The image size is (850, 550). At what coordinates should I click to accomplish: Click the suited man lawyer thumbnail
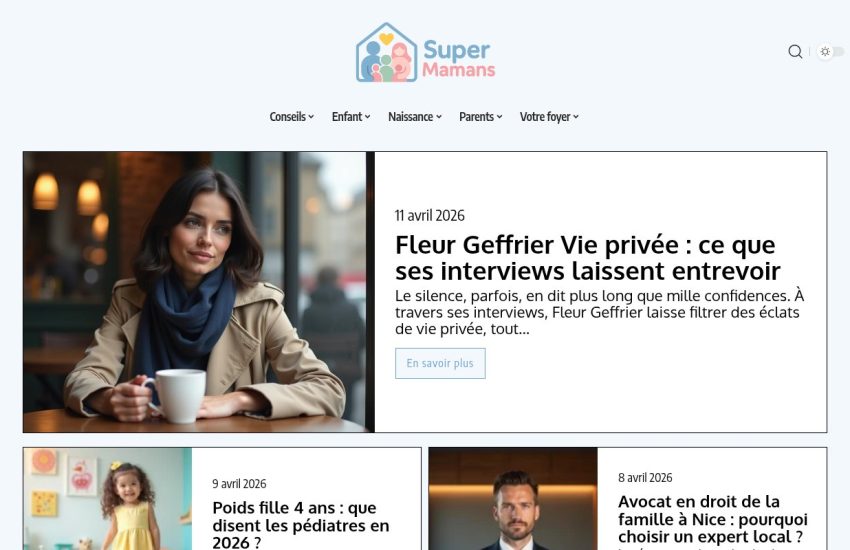pyautogui.click(x=513, y=499)
